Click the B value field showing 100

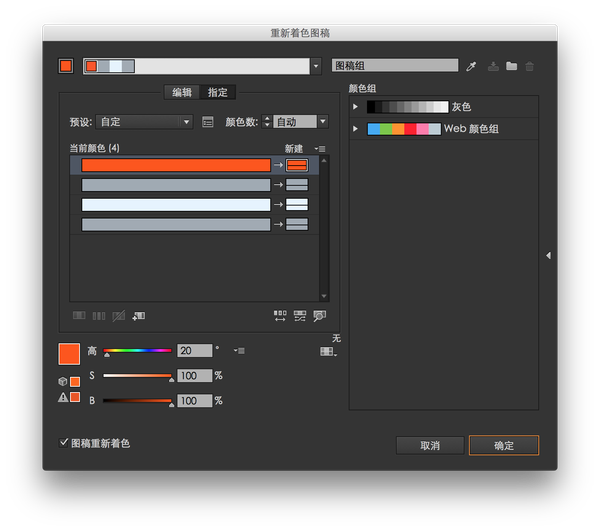point(194,401)
